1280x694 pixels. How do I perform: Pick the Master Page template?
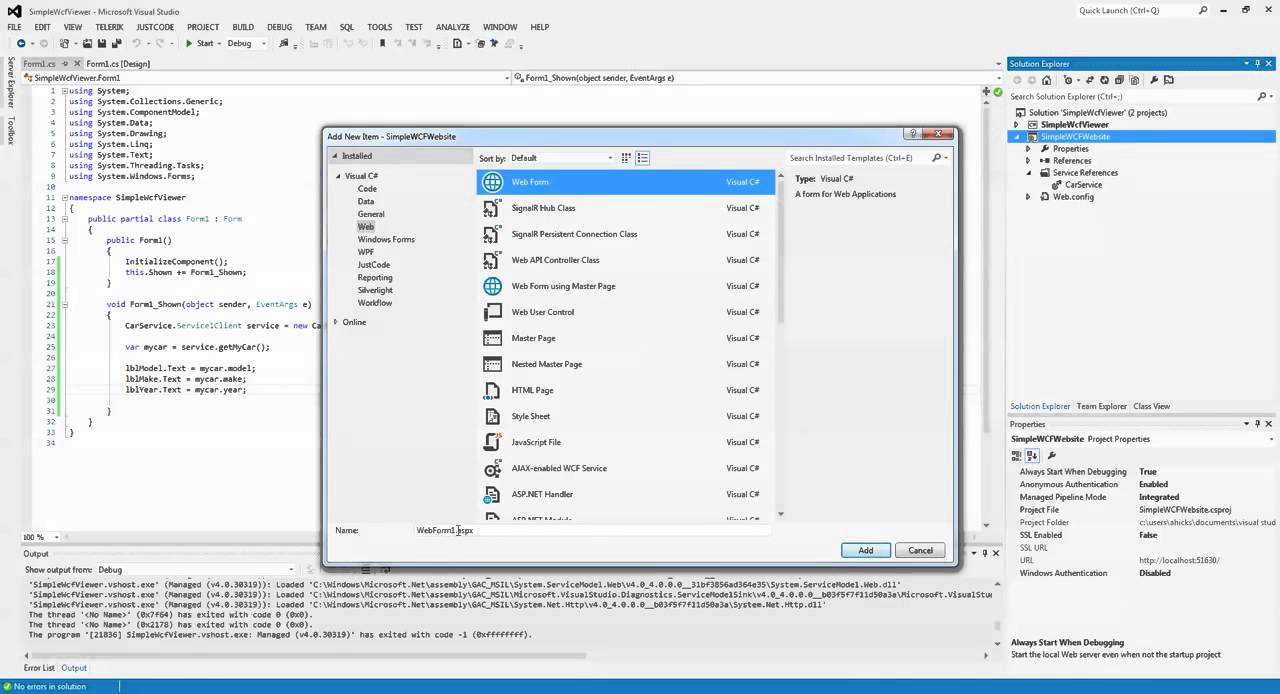[625, 338]
